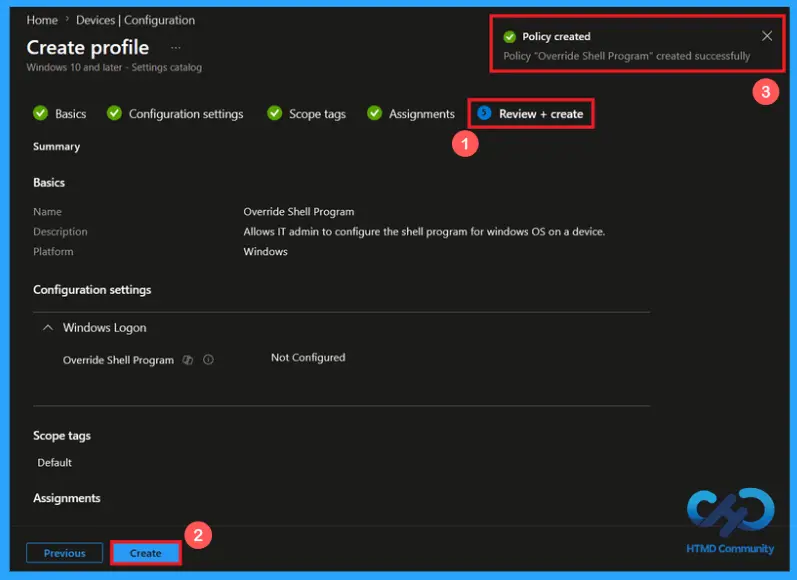Click the Assignments section heading
Viewport: 797px width, 580px height.
pos(67,498)
